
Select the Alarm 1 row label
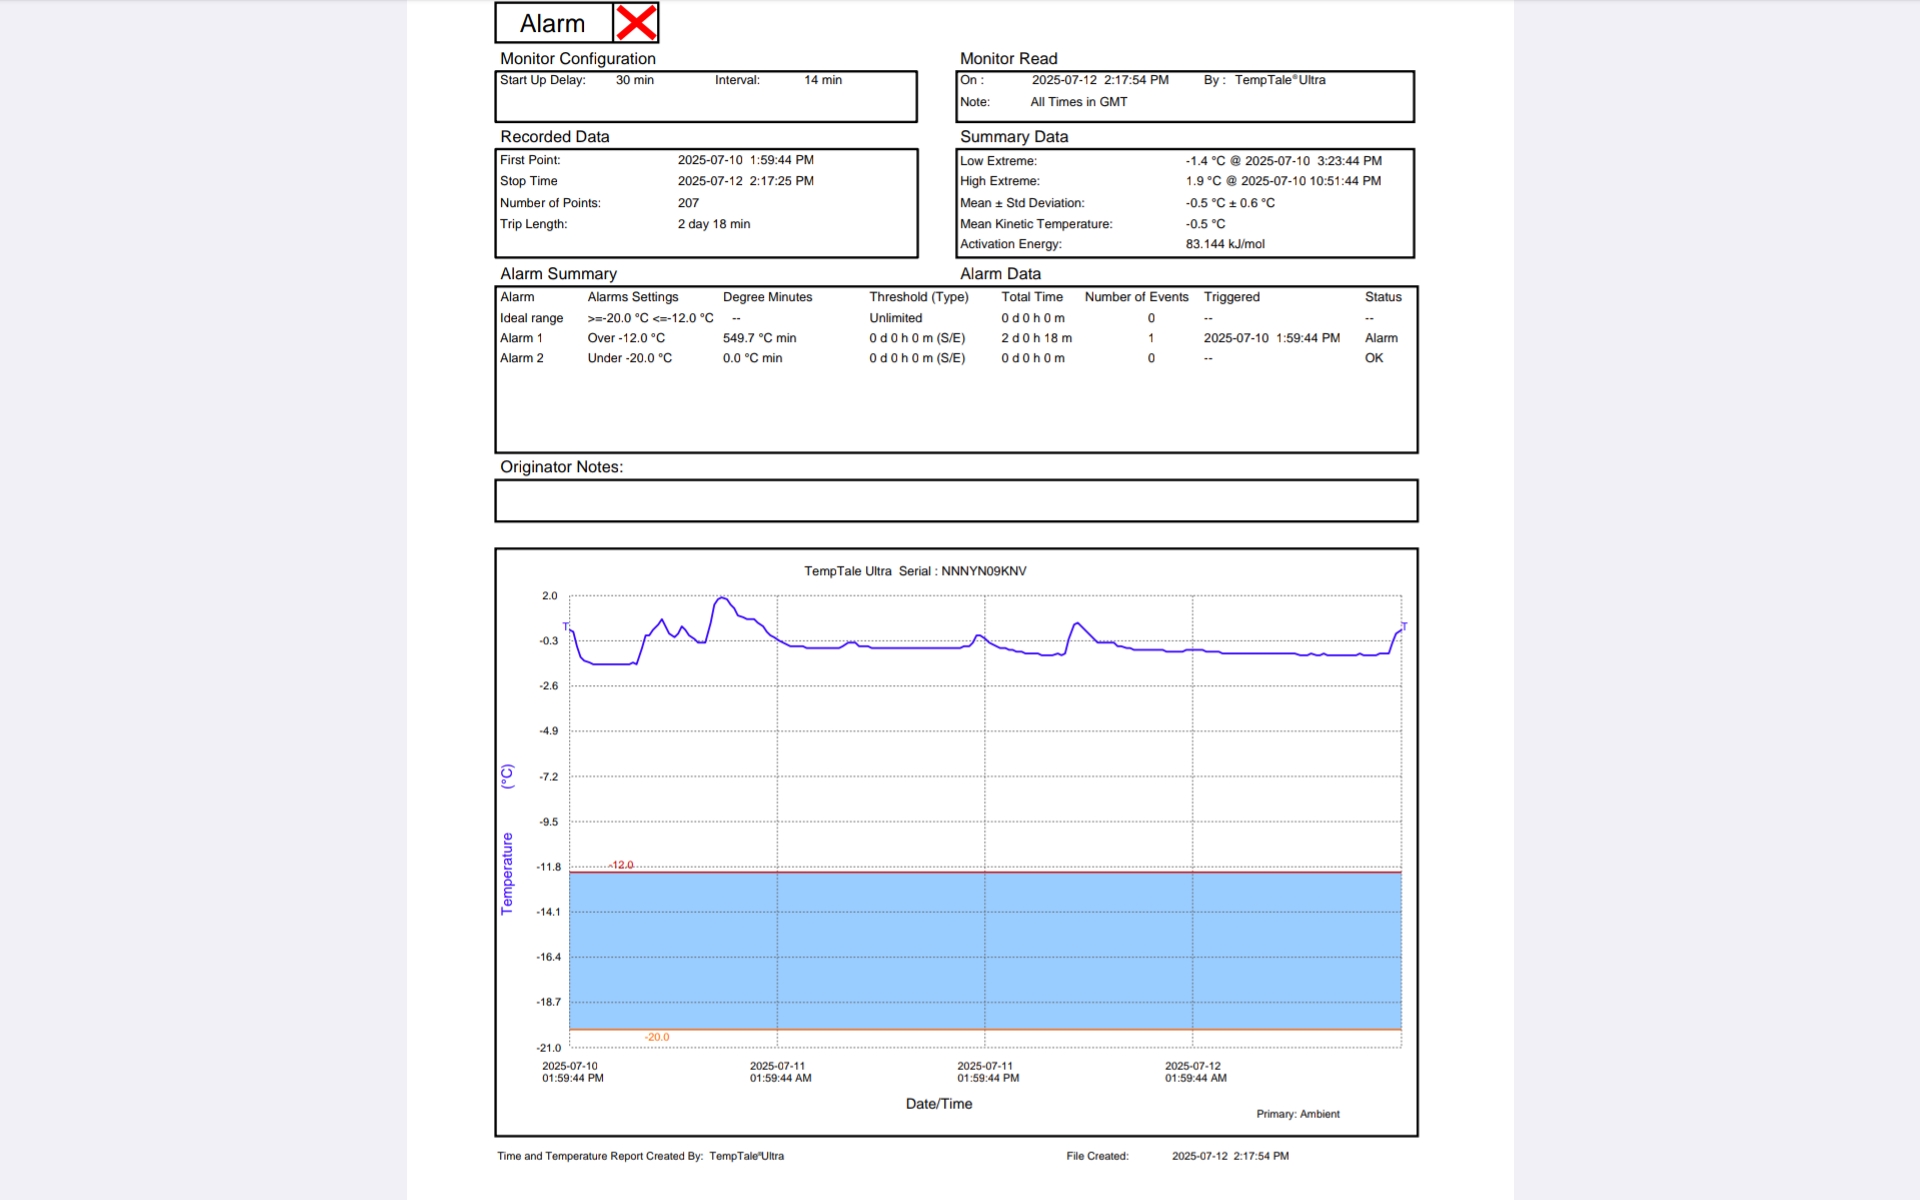pos(521,338)
